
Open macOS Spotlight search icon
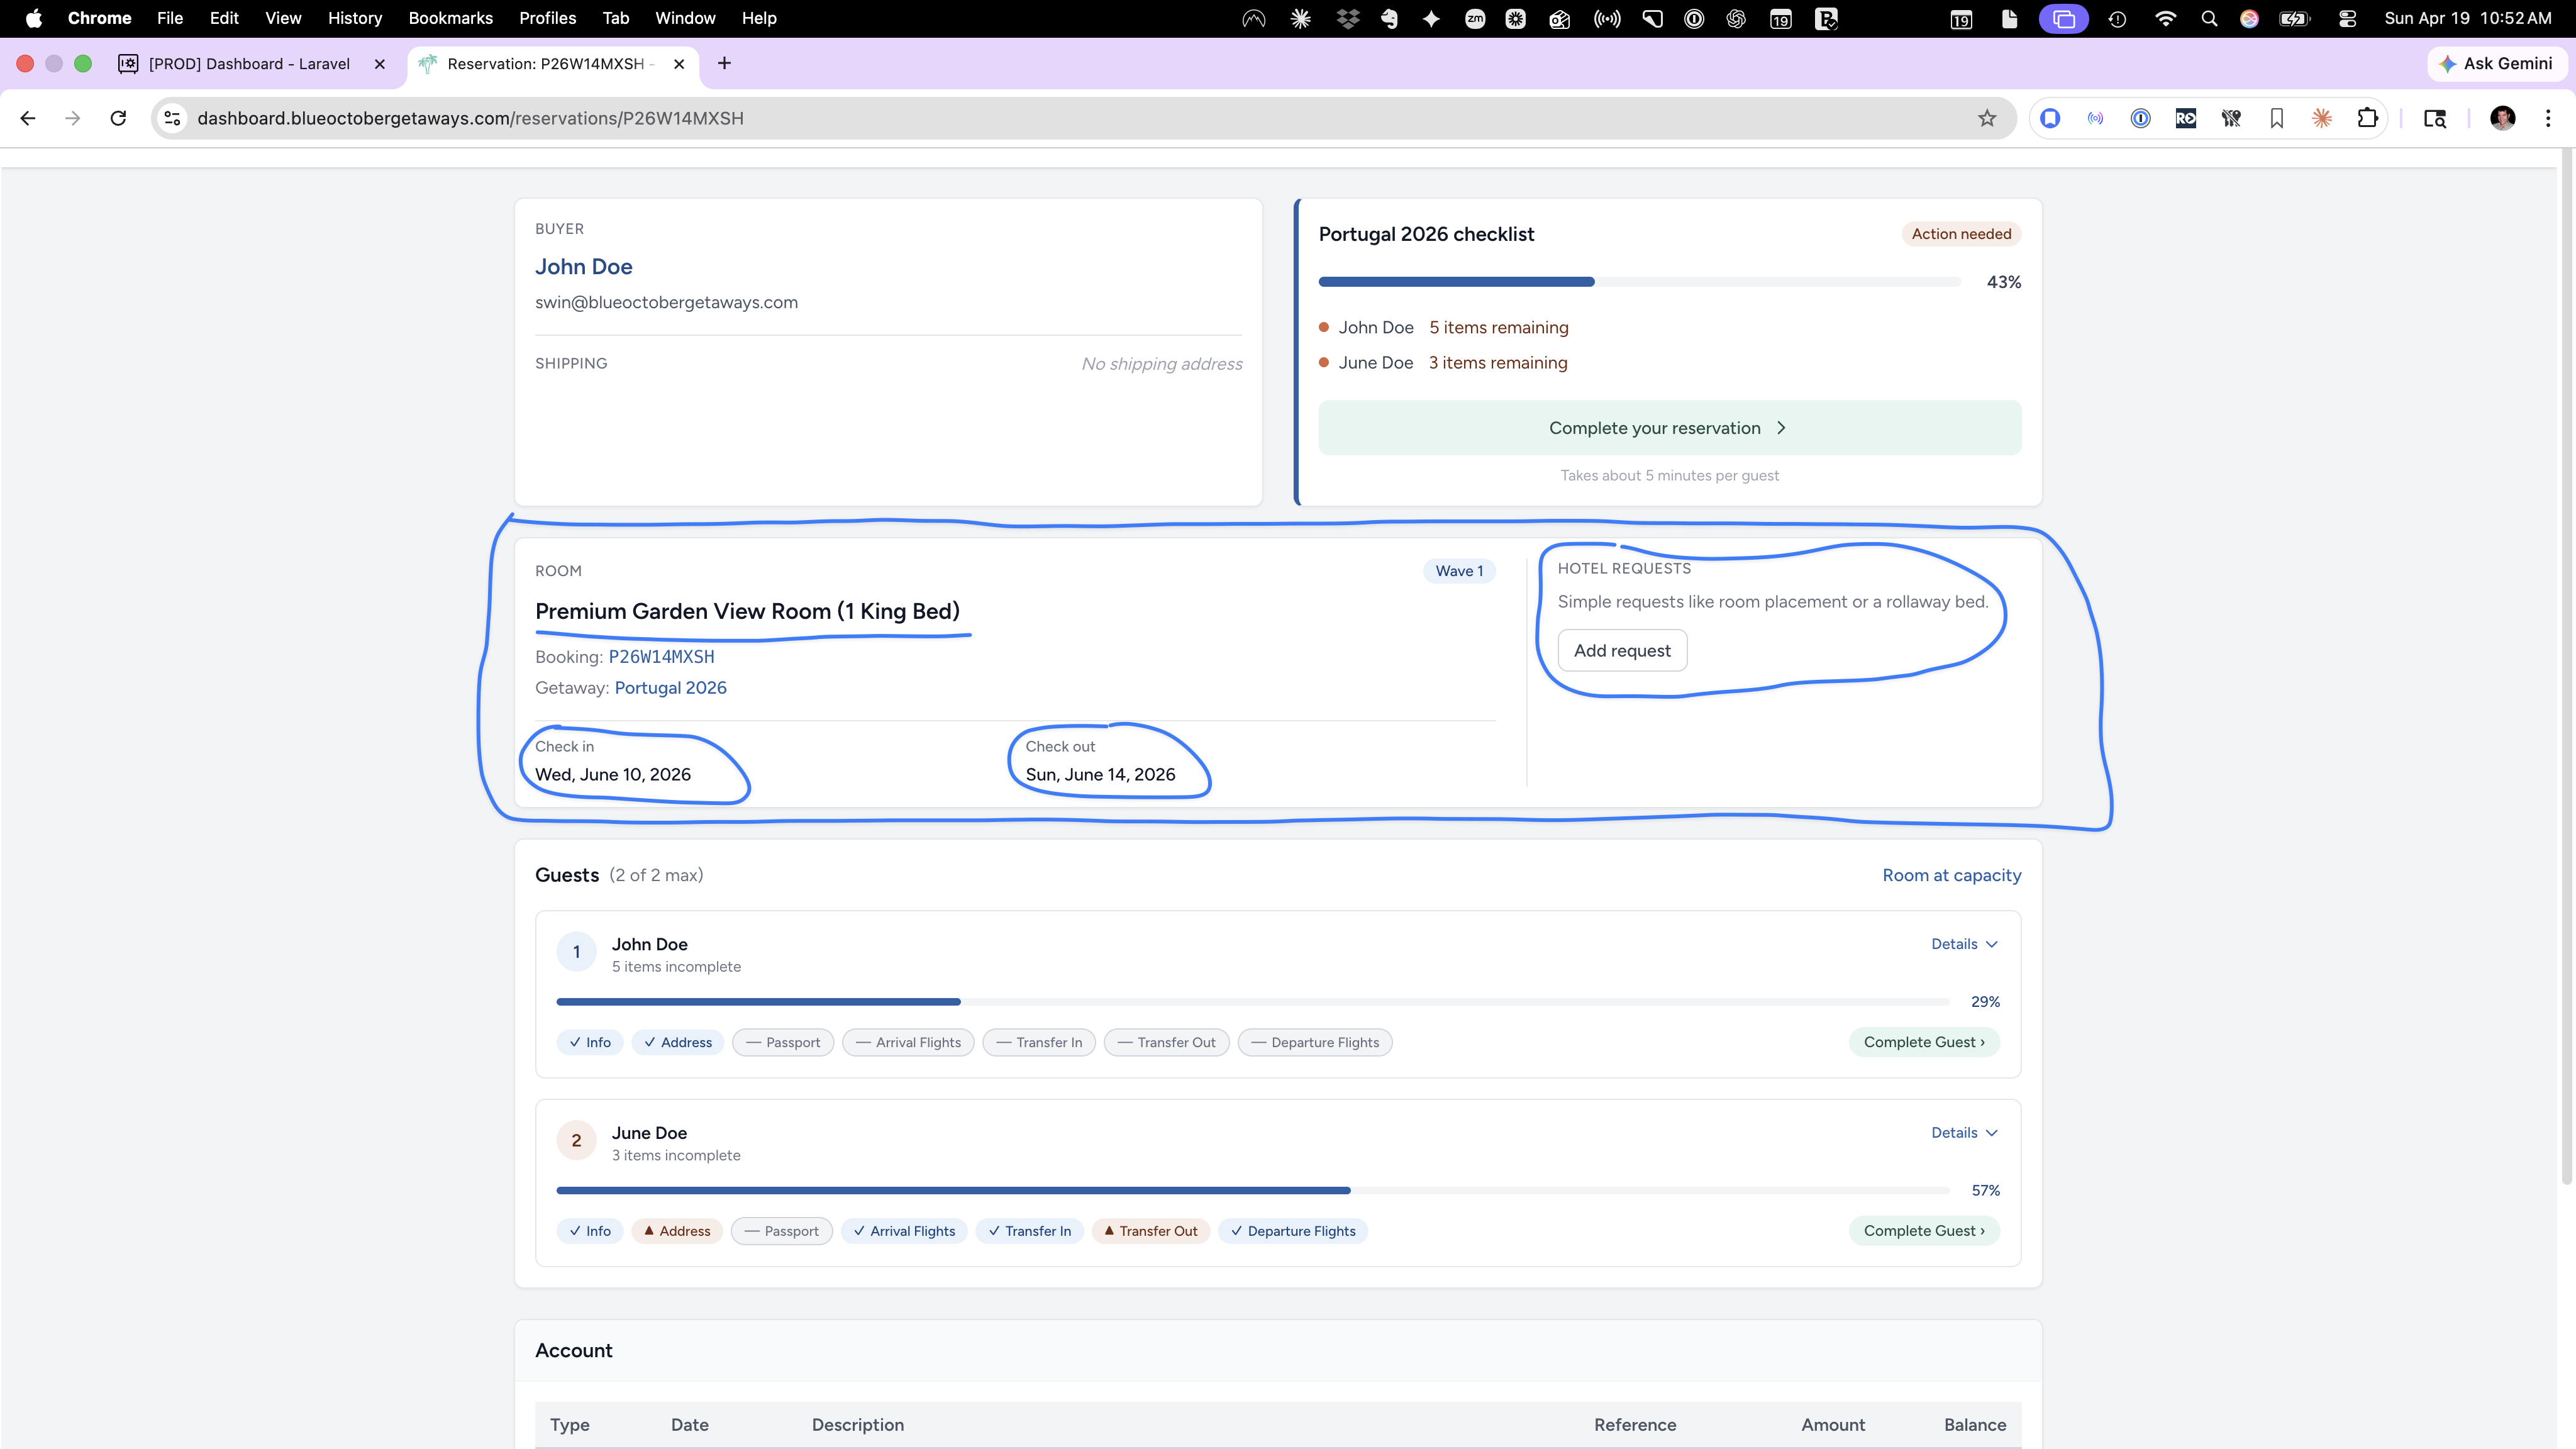click(x=2209, y=18)
